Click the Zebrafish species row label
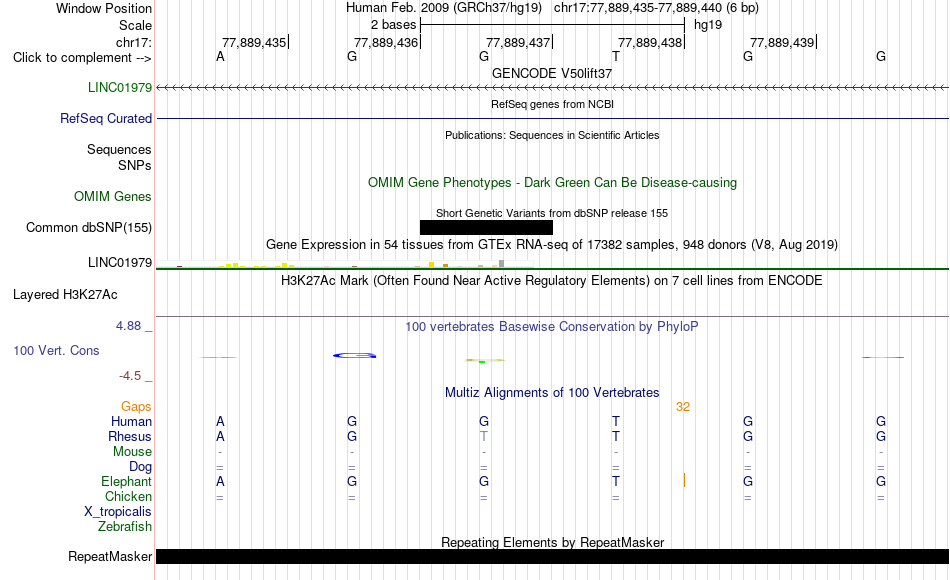This screenshot has height=580, width=950. pyautogui.click(x=125, y=526)
